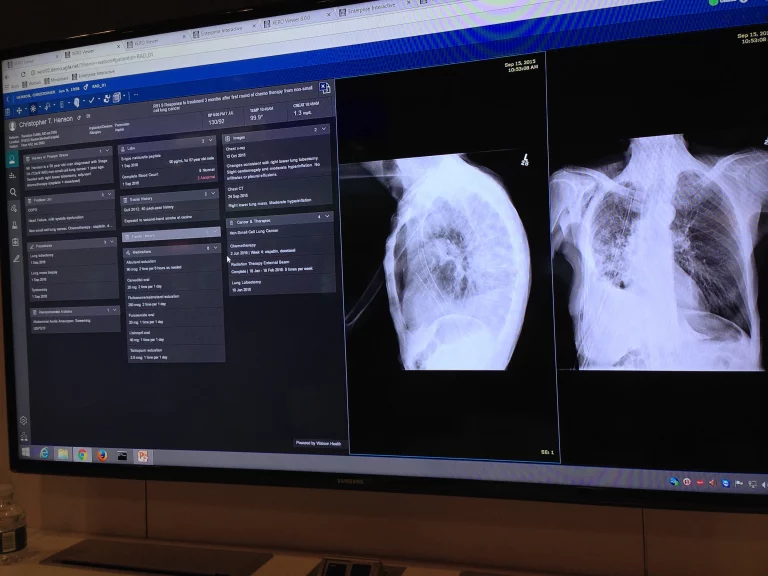Open Complete Blood Count lab result
Screen dimensions: 768x576
pos(168,179)
